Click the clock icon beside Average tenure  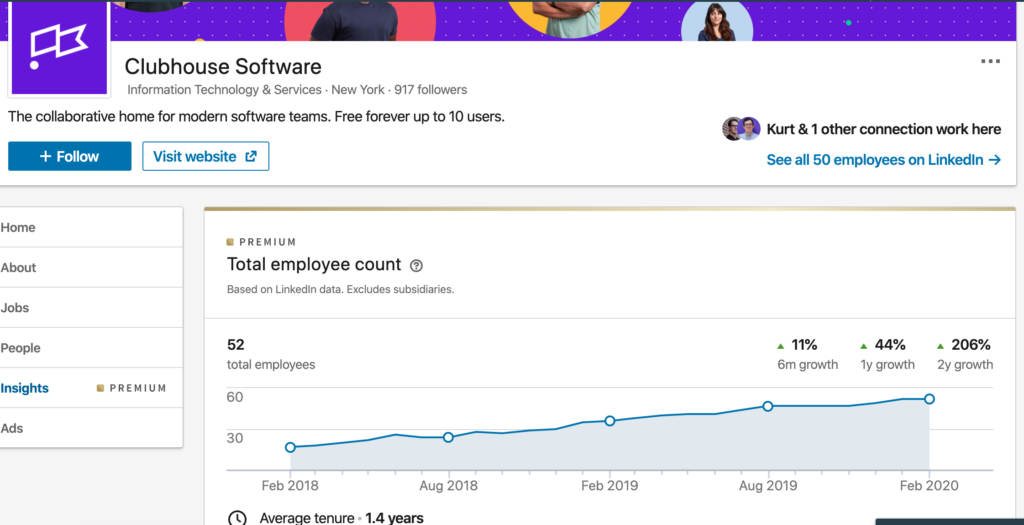click(237, 518)
